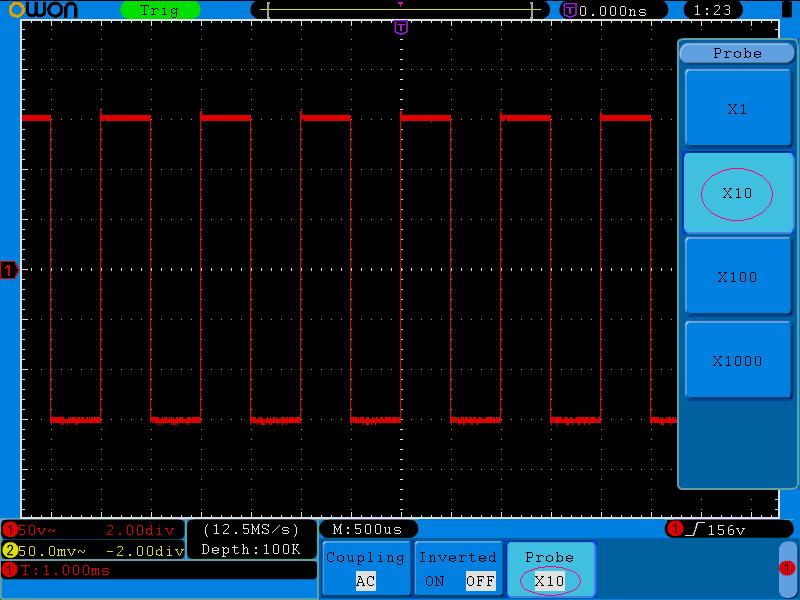800x600 pixels.
Task: Click the channel 2 -2.00div offset readout
Action: point(145,551)
